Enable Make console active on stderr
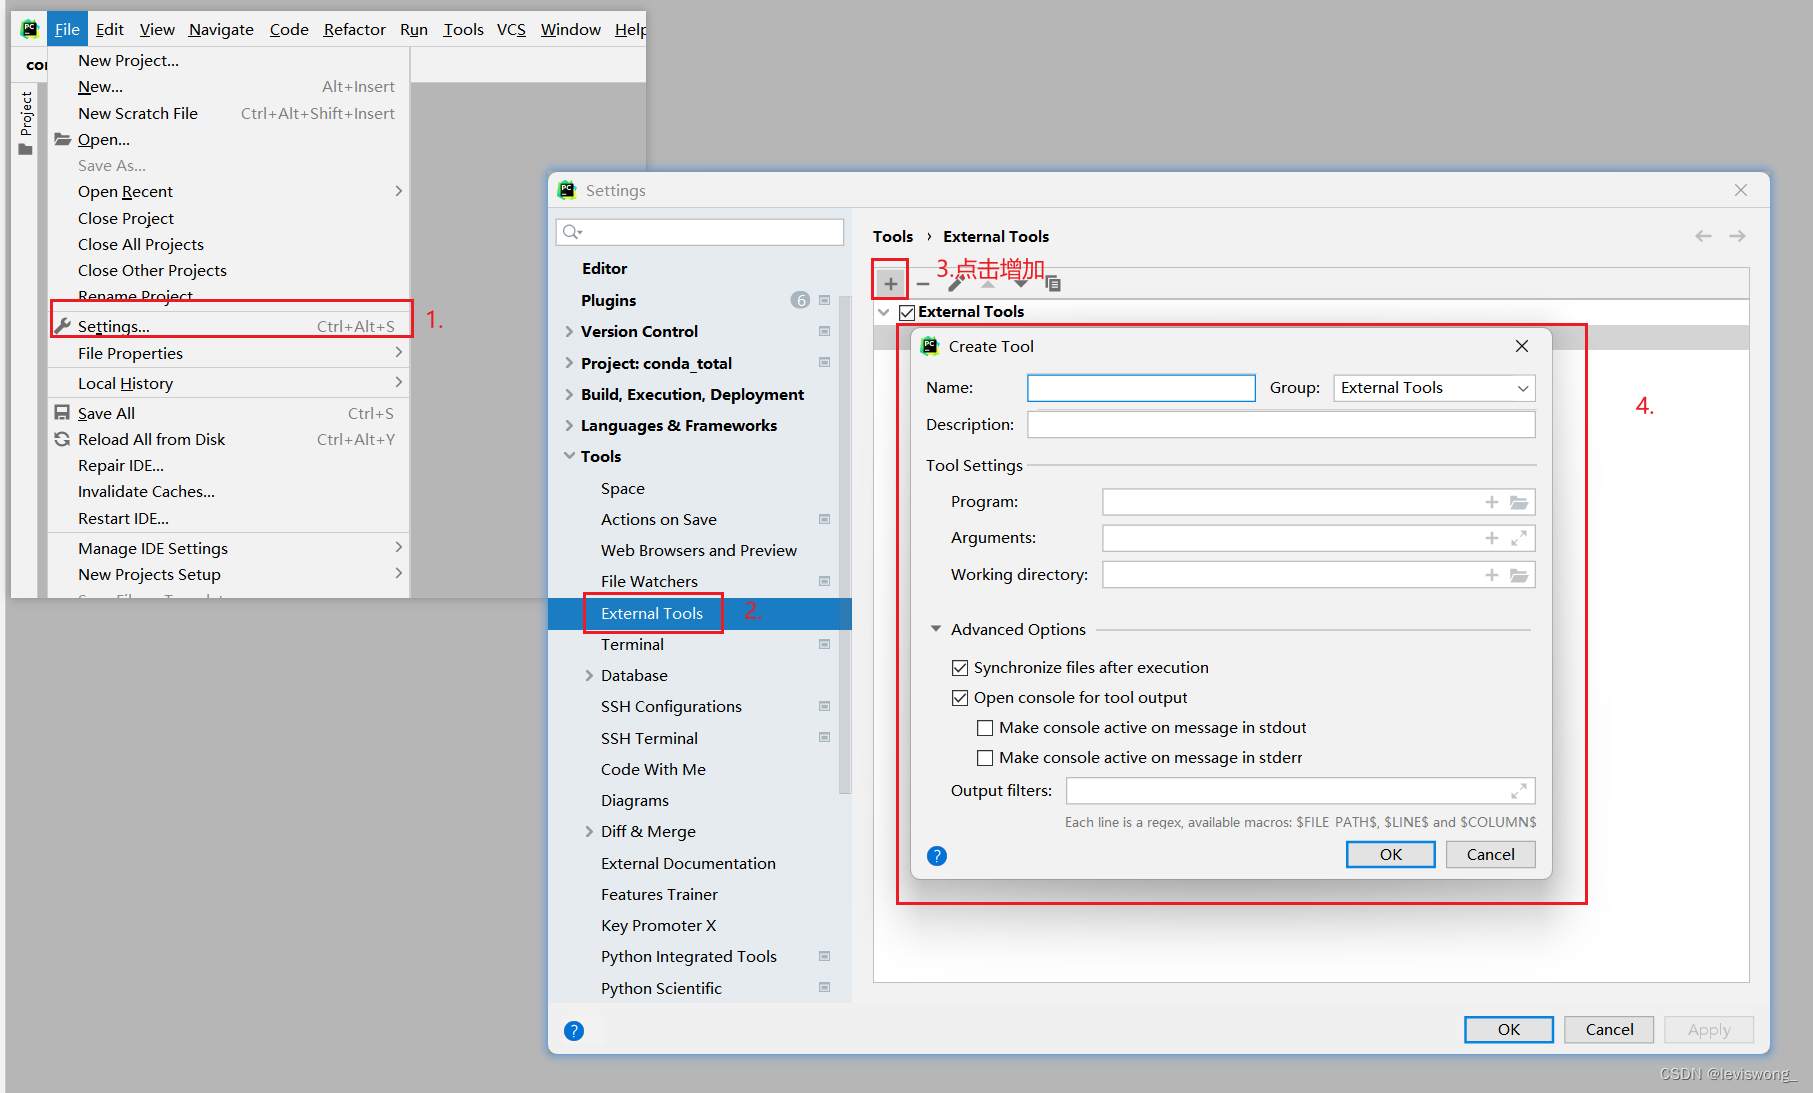The image size is (1813, 1093). click(x=985, y=758)
